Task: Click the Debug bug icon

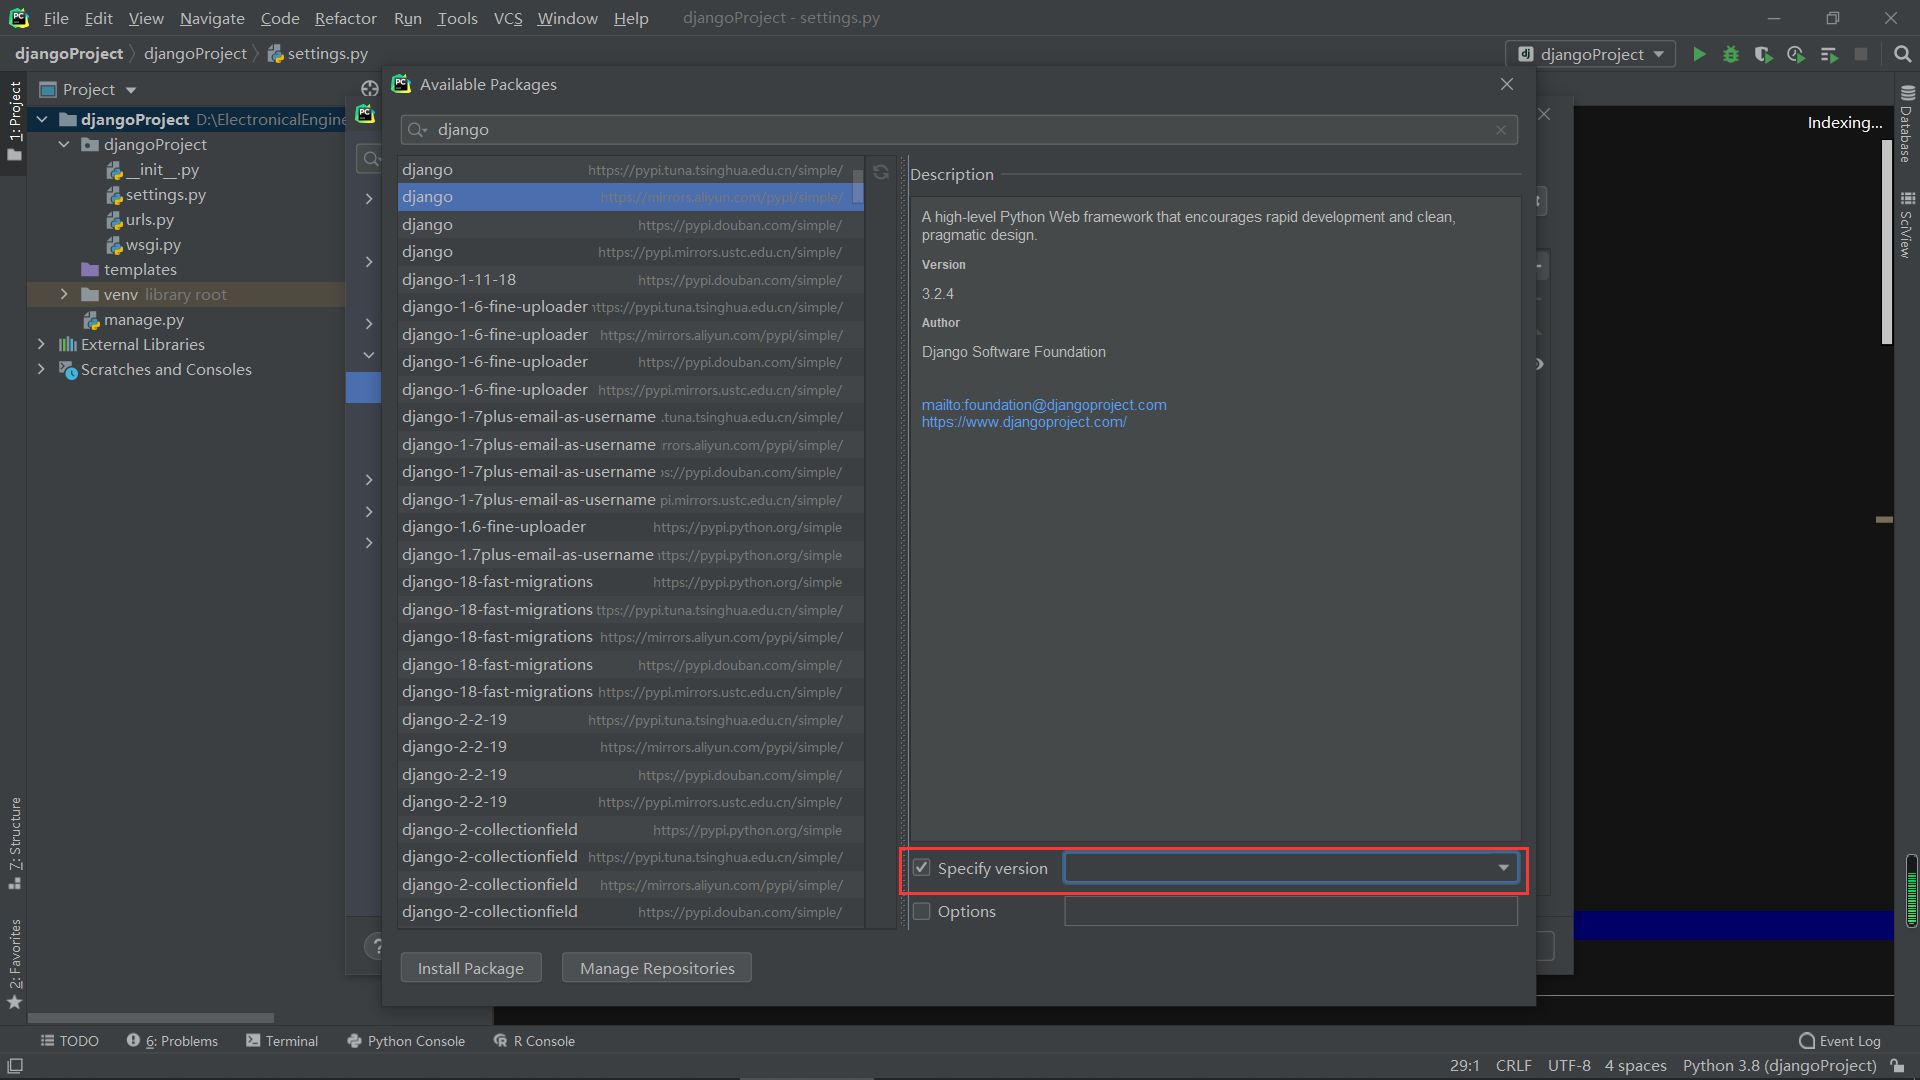Action: 1731,54
